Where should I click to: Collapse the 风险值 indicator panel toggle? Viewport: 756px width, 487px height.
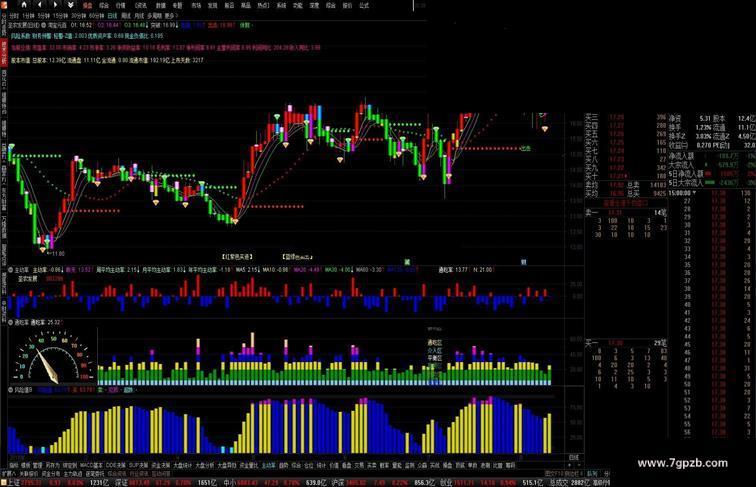click(11, 390)
